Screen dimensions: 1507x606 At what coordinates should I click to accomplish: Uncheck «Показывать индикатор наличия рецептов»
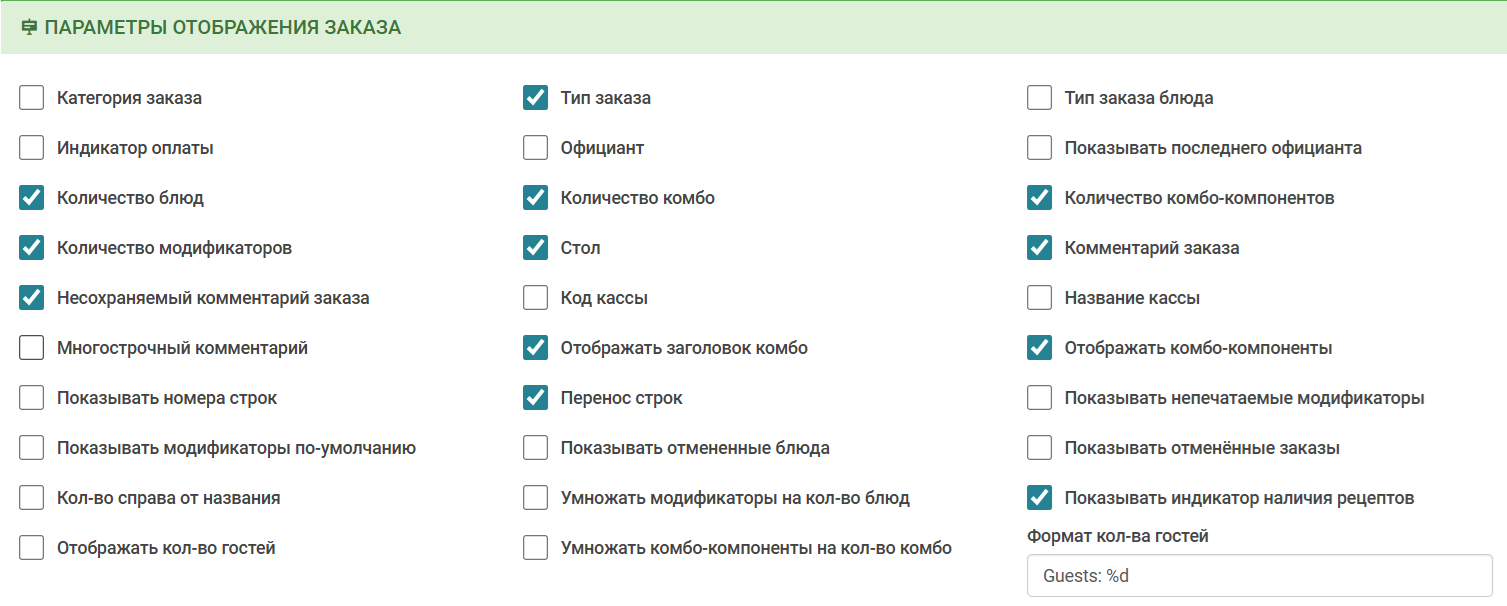point(1040,498)
